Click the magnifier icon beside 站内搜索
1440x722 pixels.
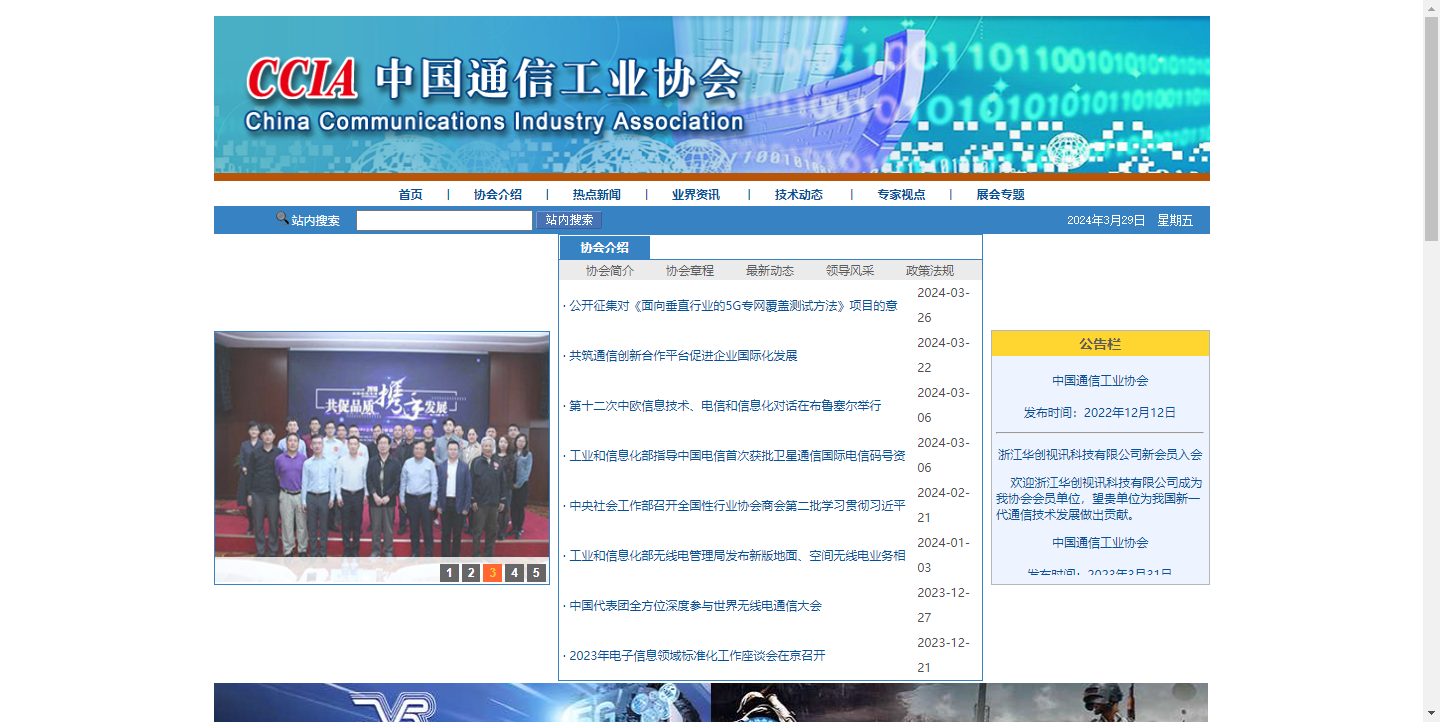(282, 218)
